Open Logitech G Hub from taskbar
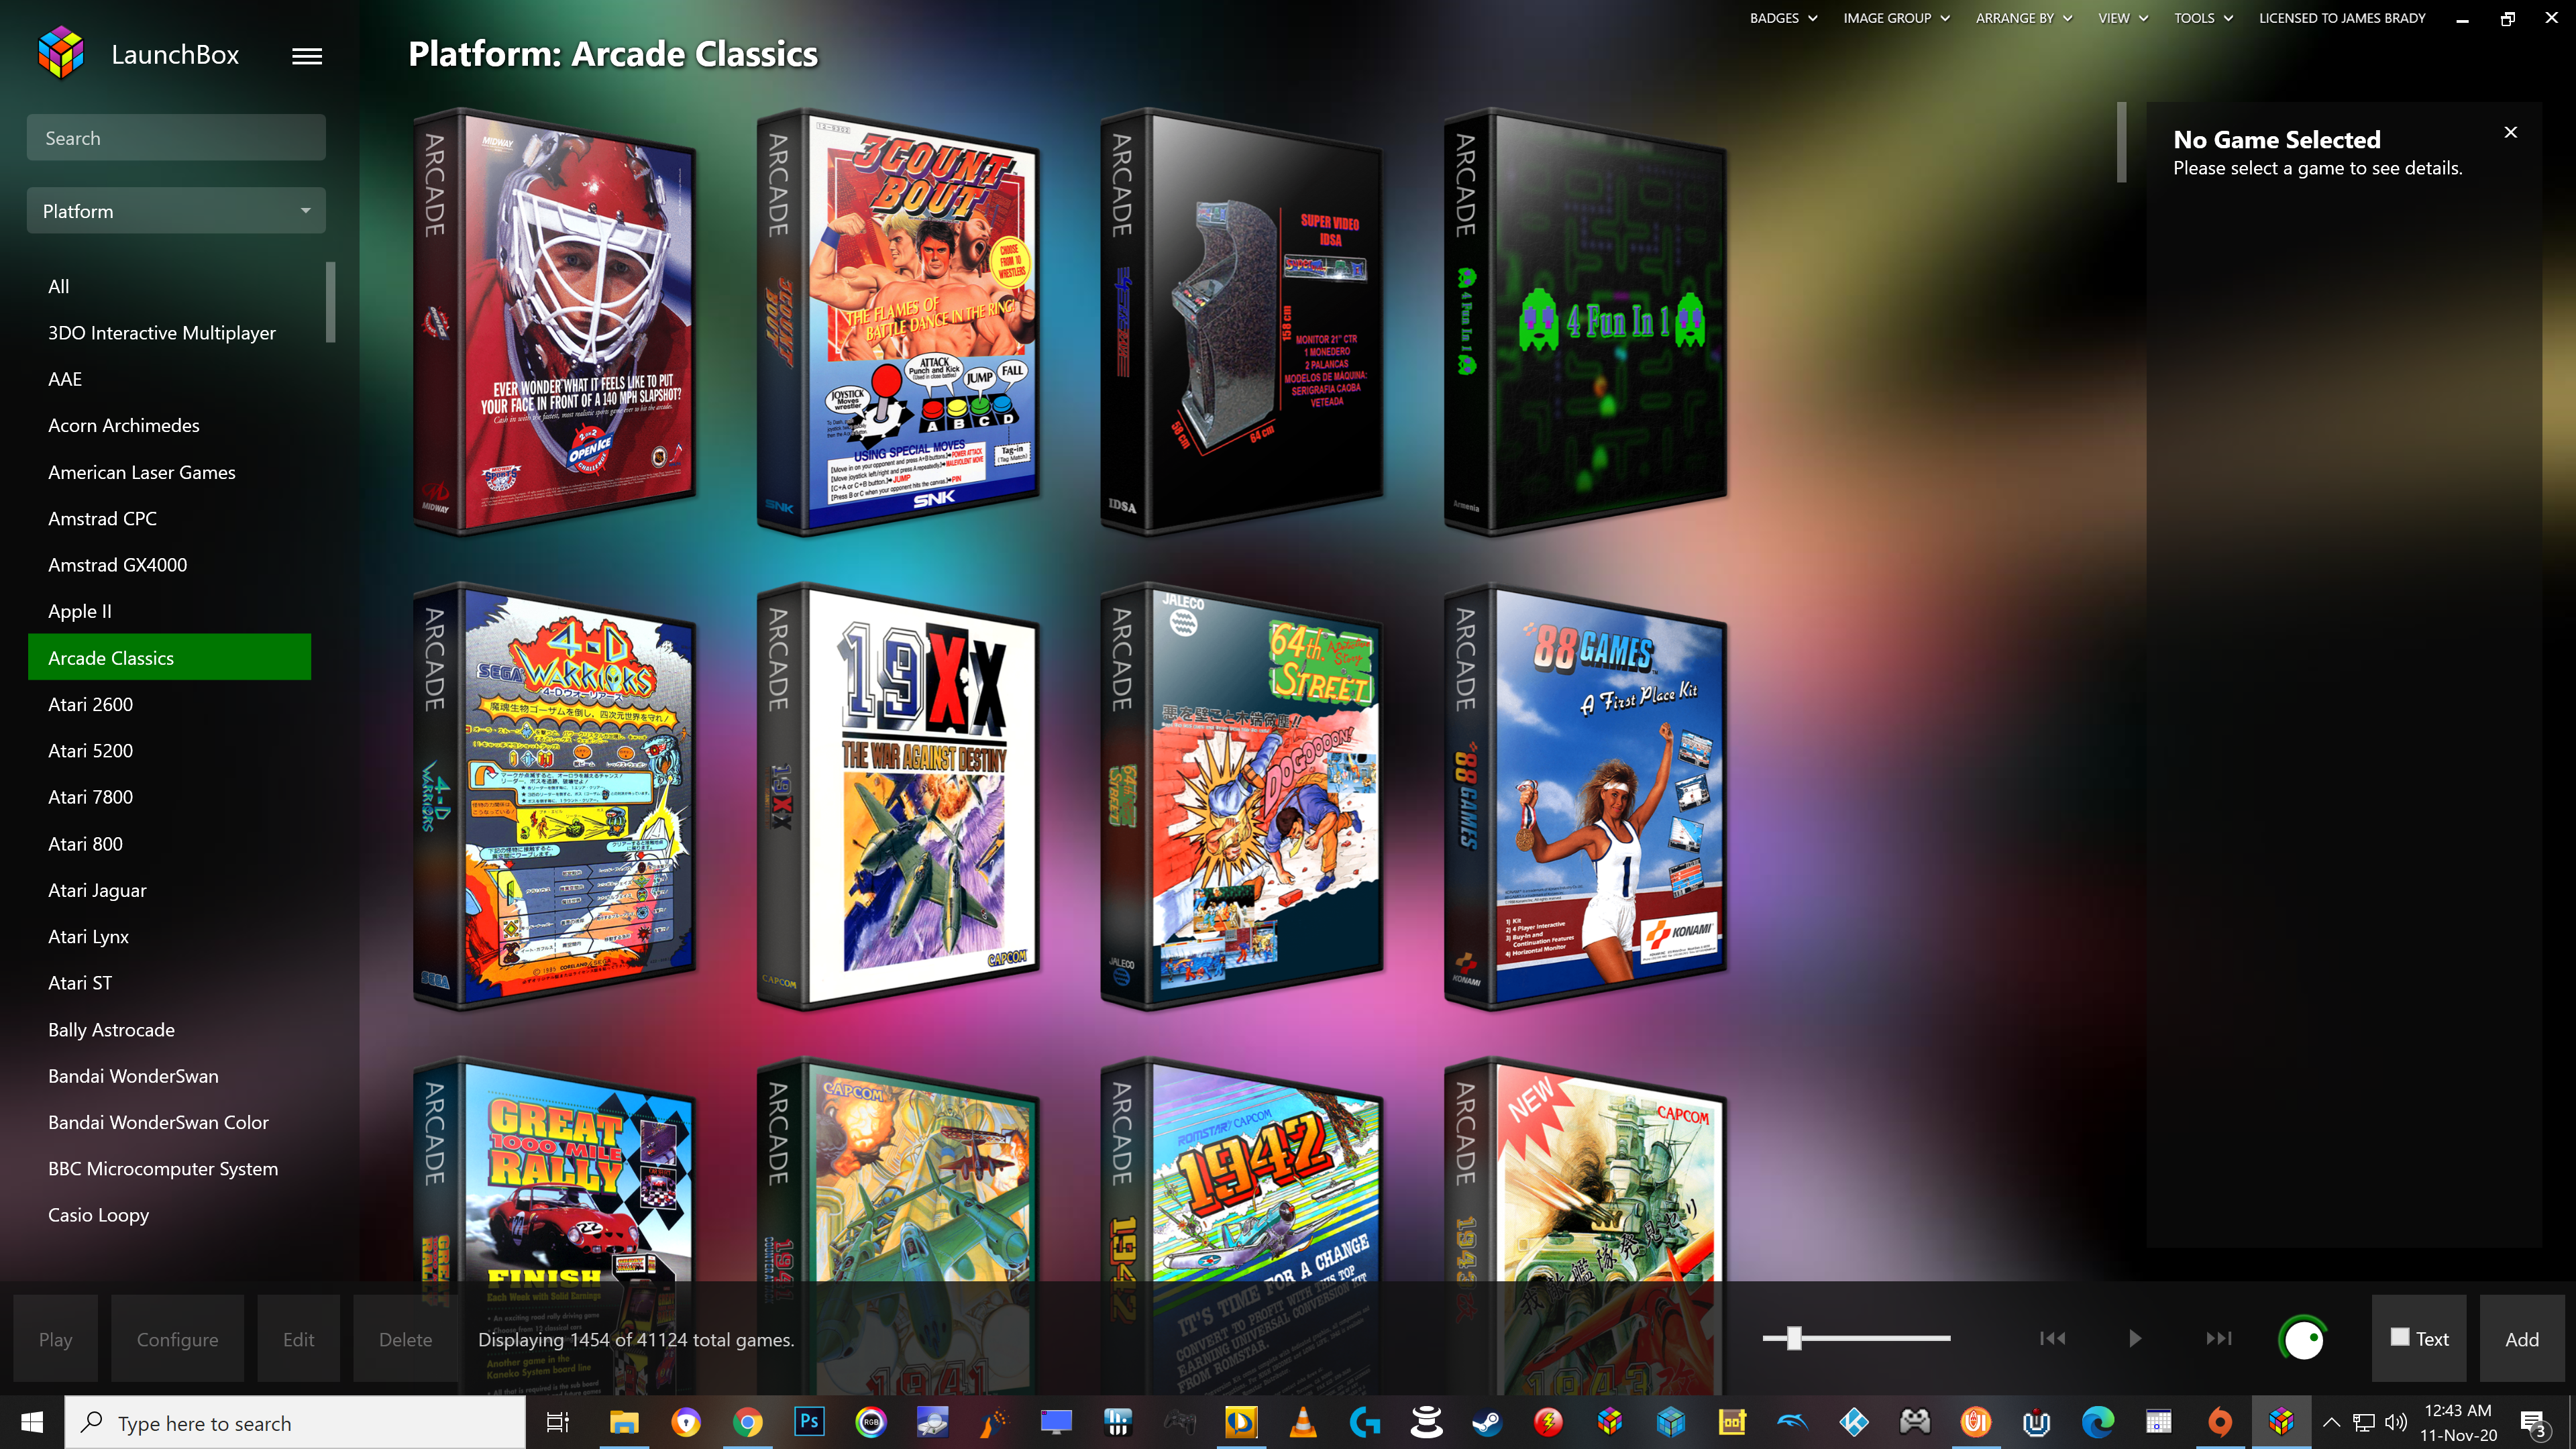This screenshot has height=1449, width=2576. click(x=1364, y=1421)
